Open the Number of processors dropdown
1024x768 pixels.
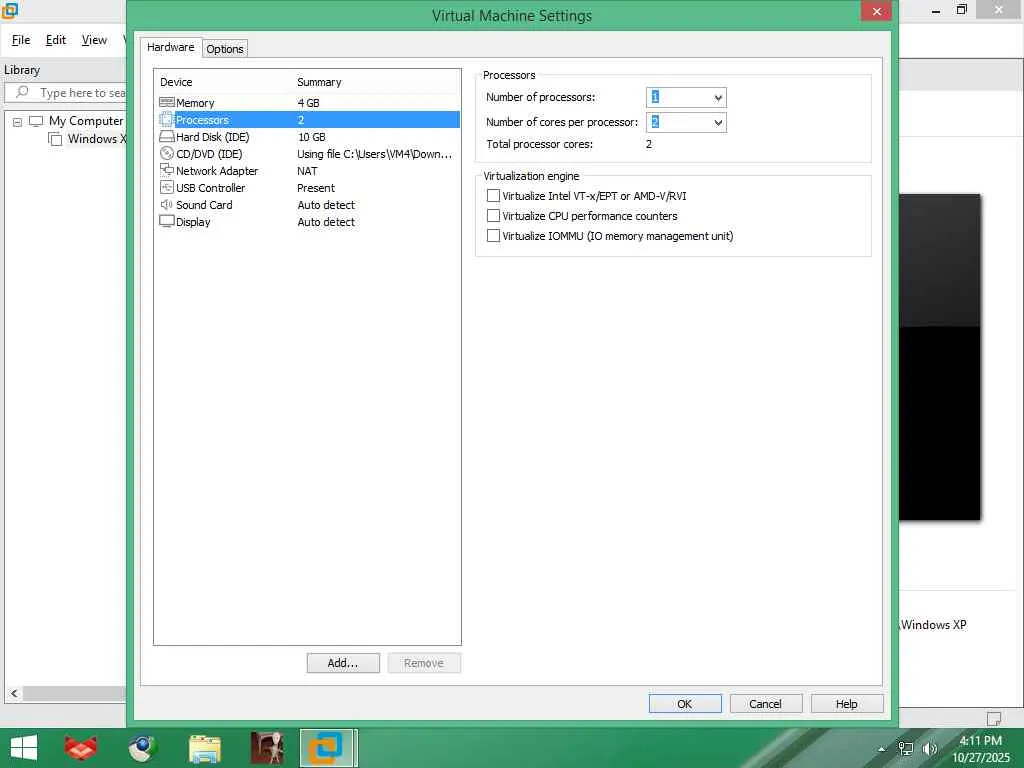(718, 97)
